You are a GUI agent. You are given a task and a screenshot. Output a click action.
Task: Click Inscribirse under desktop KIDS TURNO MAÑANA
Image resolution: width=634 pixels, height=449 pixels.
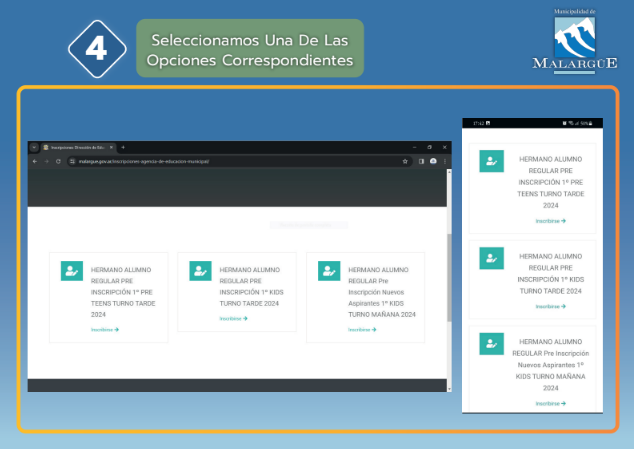coord(362,329)
